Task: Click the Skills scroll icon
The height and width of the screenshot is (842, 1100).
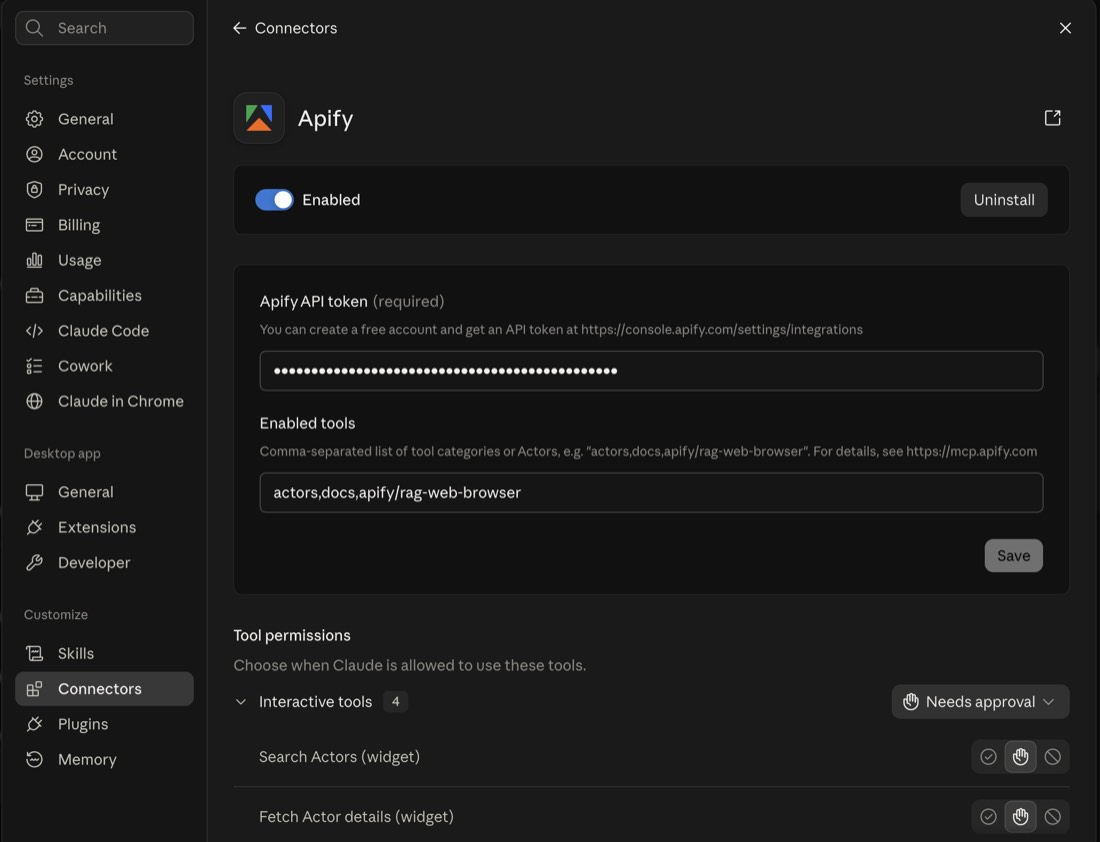Action: [34, 653]
